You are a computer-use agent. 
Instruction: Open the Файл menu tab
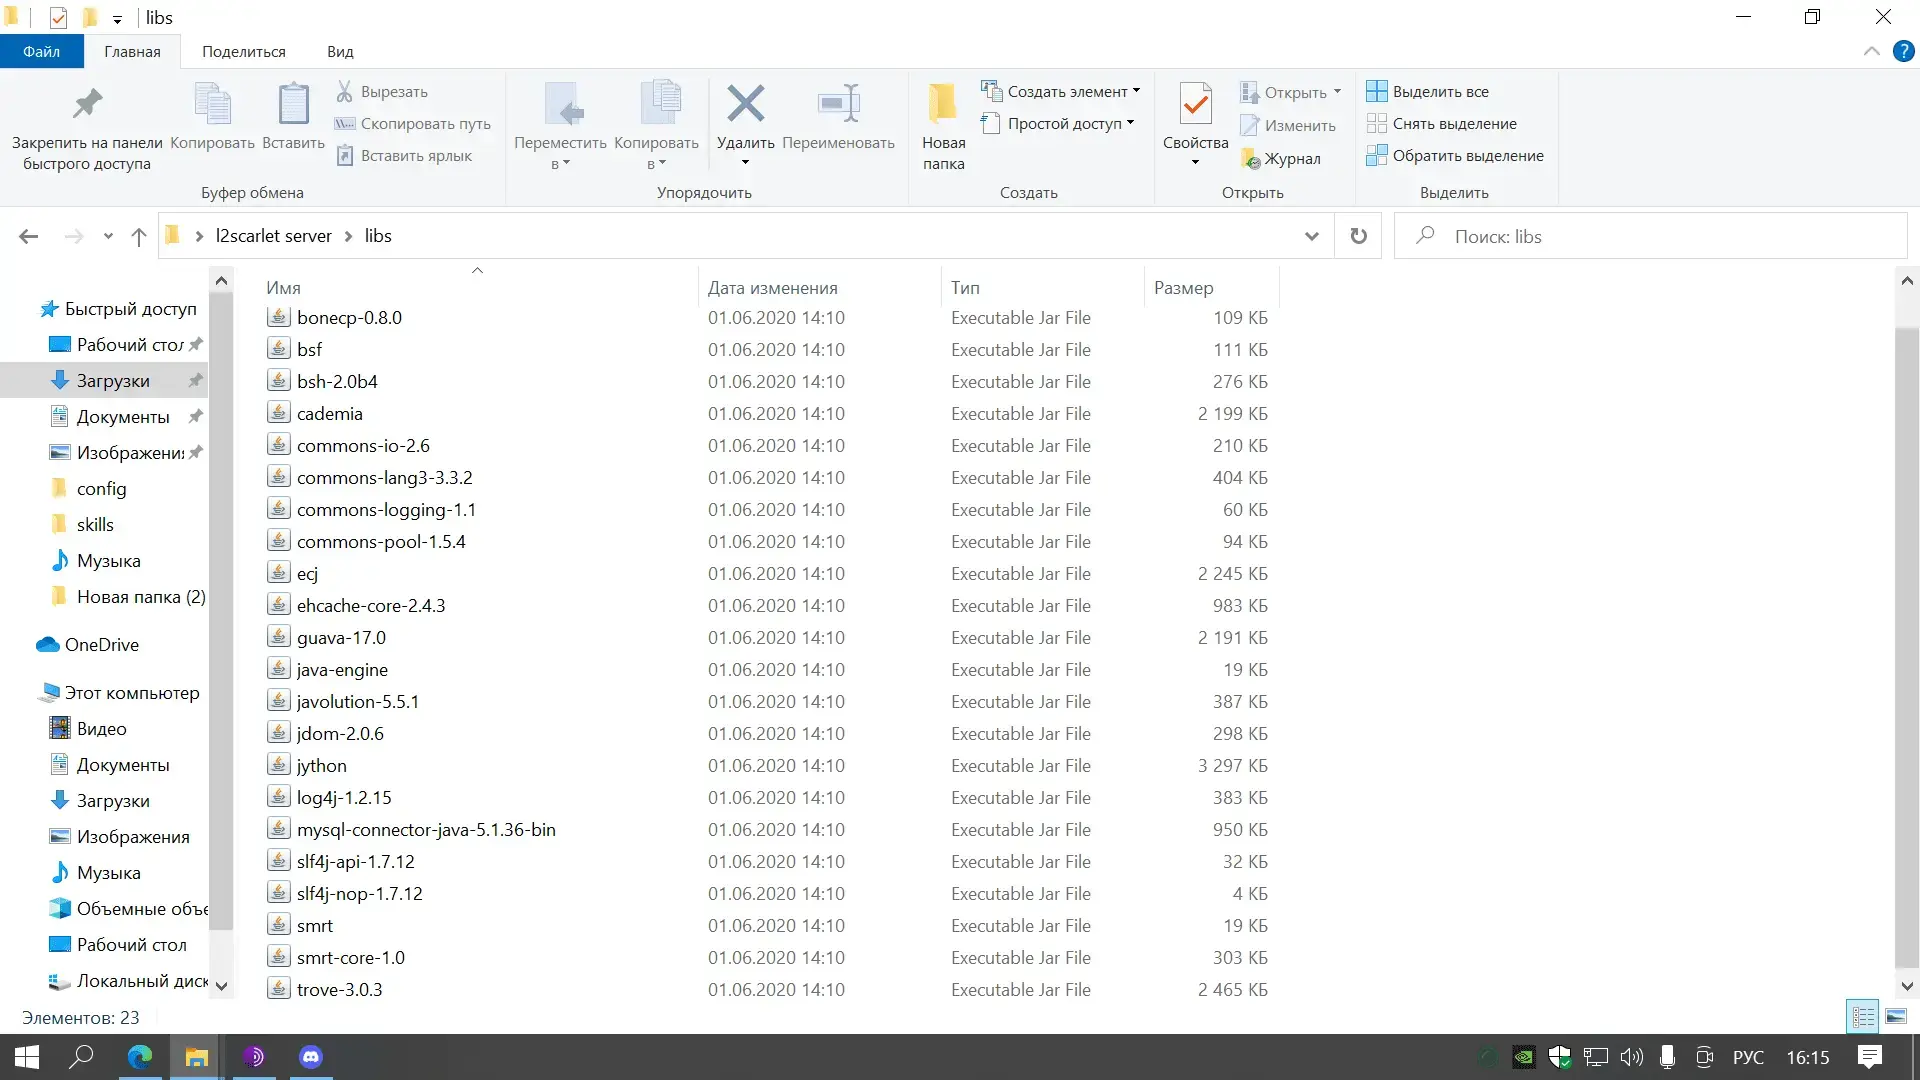coord(41,52)
